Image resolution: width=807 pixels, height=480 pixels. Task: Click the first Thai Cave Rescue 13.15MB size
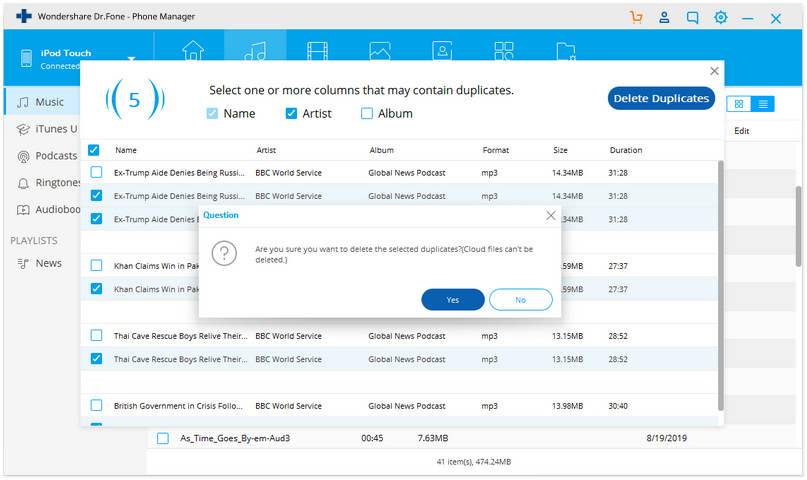pos(567,336)
